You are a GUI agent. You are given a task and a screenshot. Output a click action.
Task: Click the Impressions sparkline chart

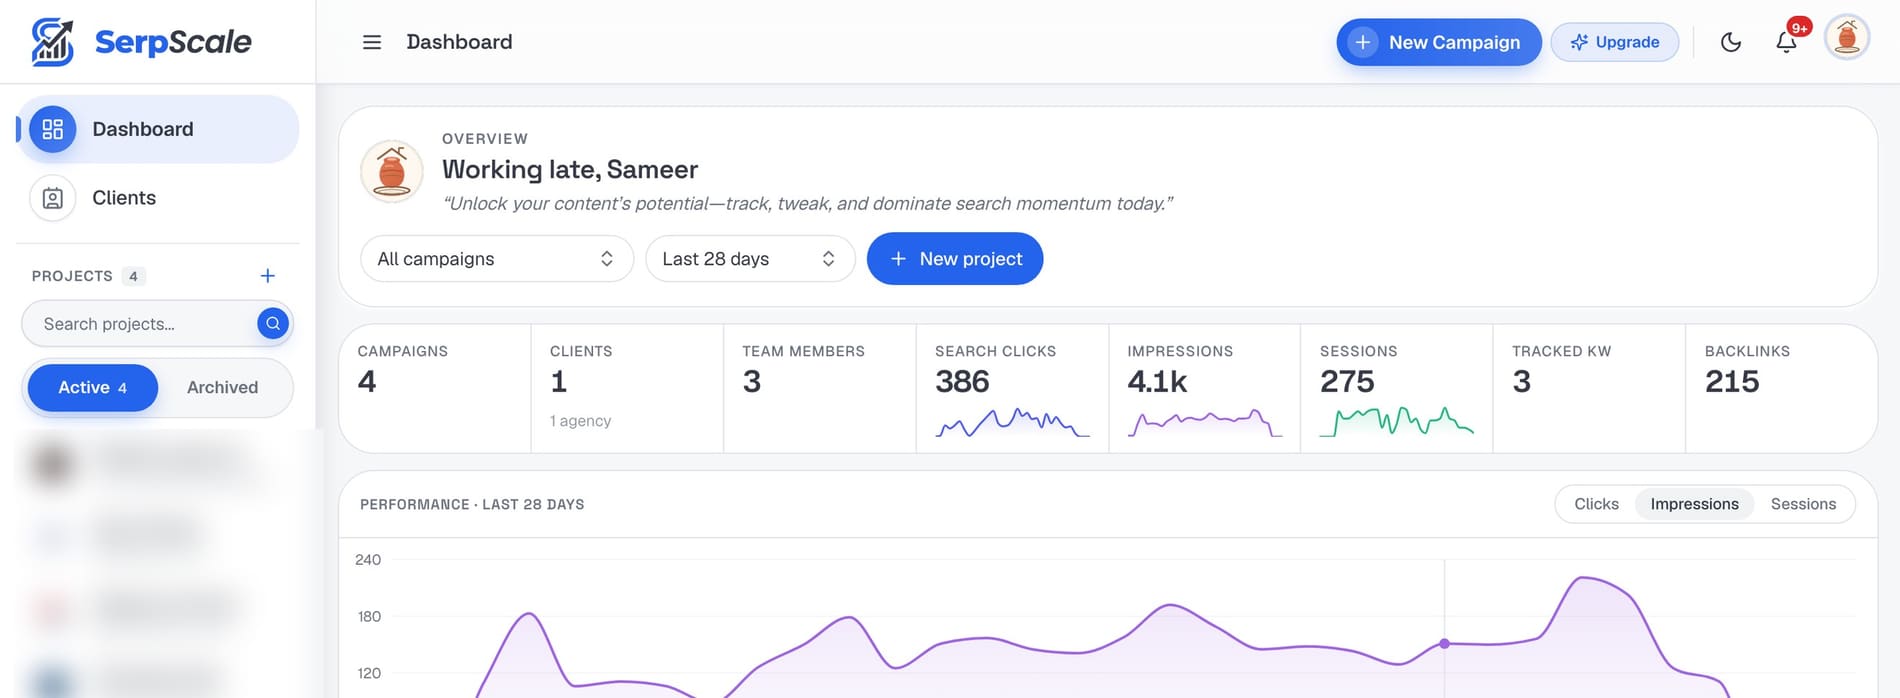pos(1204,423)
